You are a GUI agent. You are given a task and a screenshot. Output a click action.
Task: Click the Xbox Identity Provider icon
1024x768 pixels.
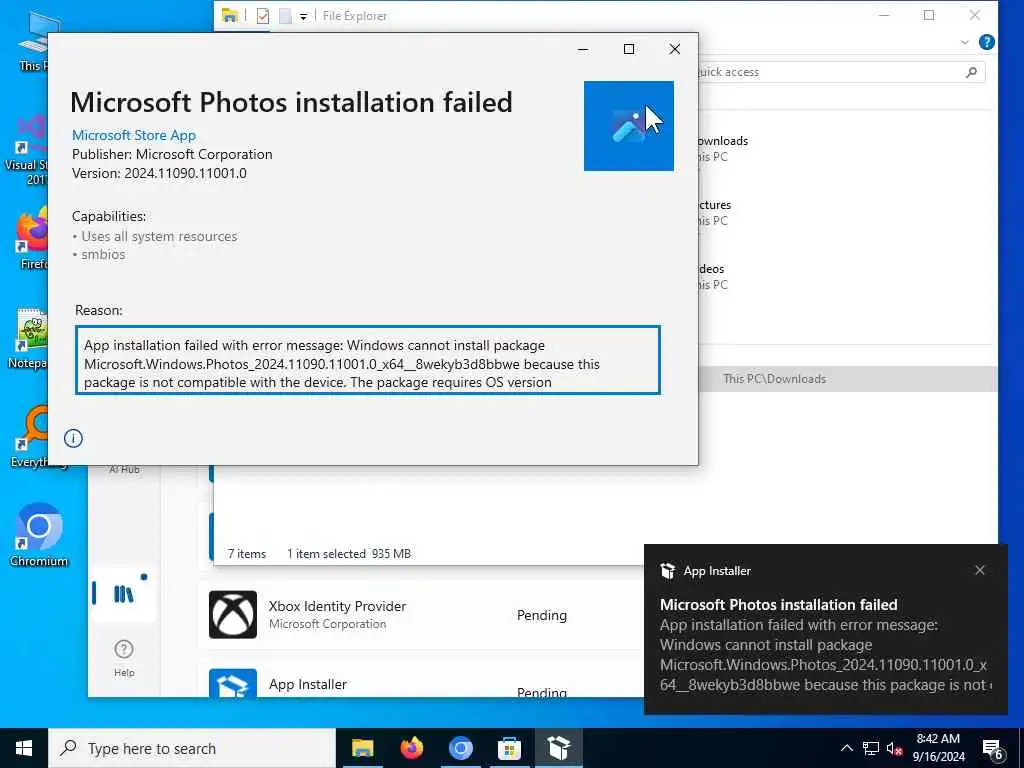[233, 615]
